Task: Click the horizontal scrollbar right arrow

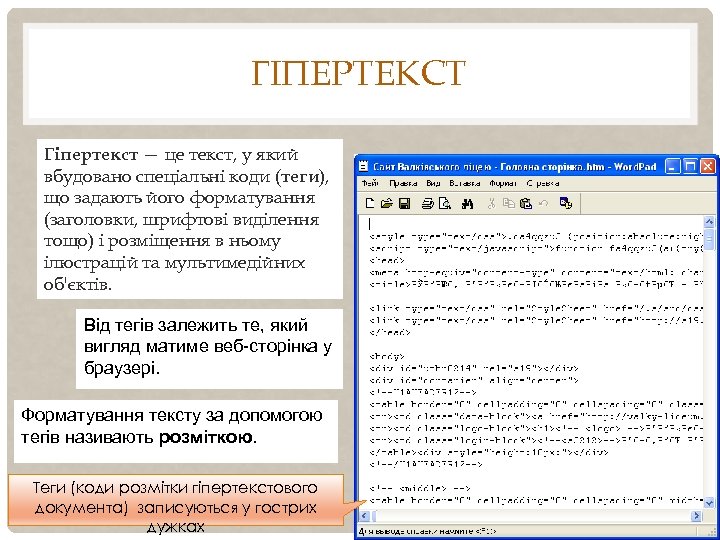Action: pos(696,516)
